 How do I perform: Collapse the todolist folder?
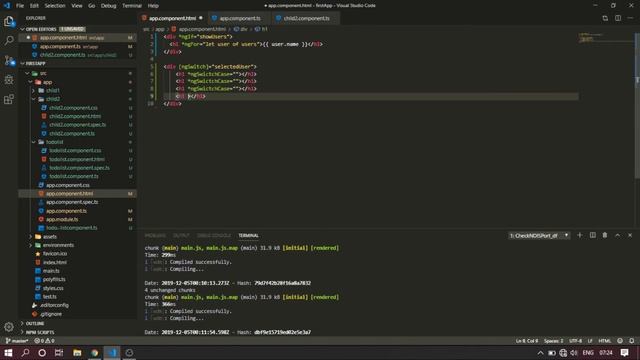point(33,142)
